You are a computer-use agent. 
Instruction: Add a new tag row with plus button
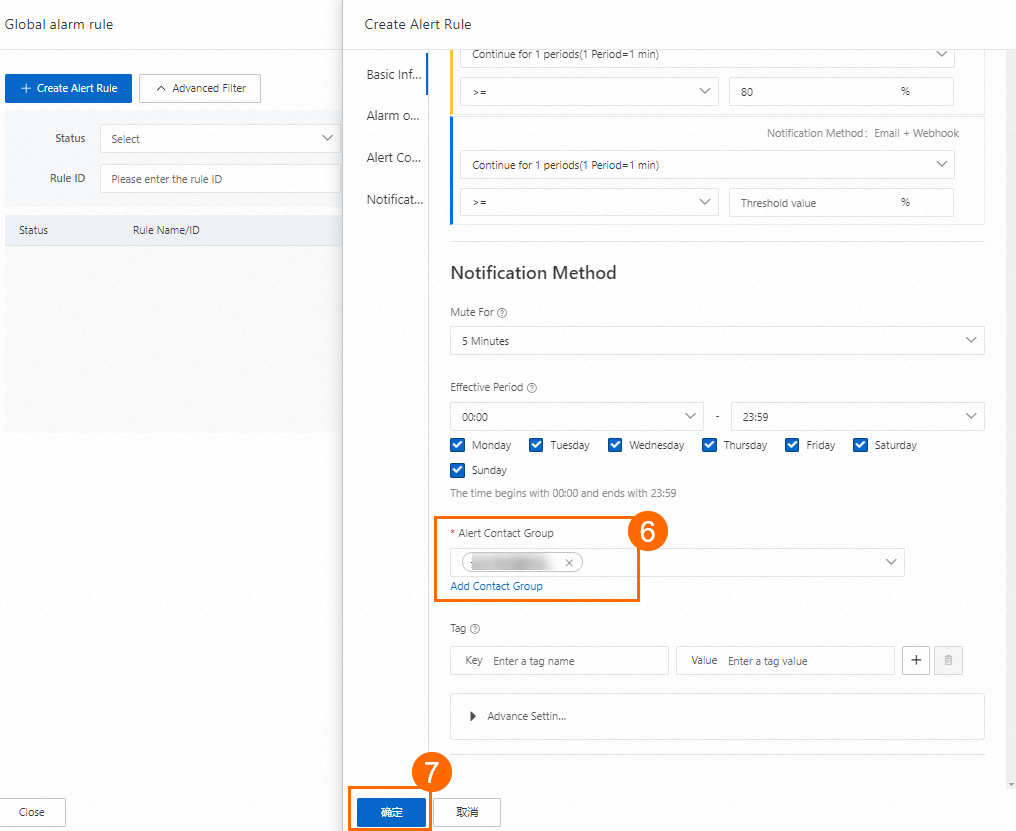pos(916,661)
